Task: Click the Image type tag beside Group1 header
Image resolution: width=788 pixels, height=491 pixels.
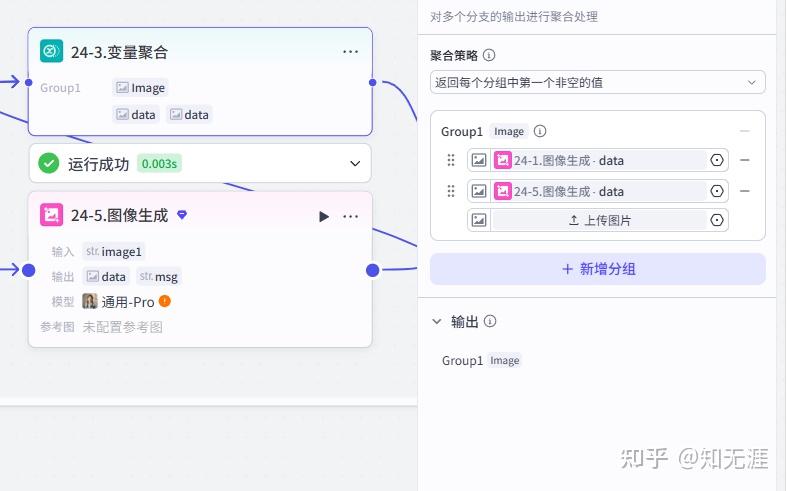Action: coord(509,132)
